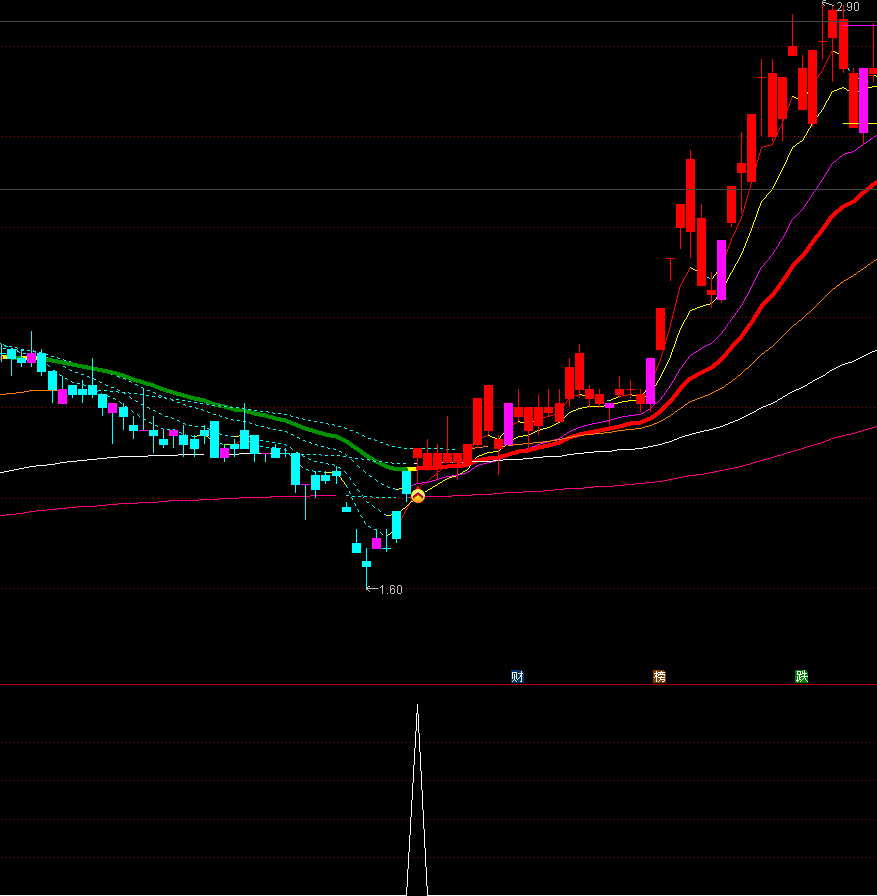The height and width of the screenshot is (896, 877).
Task: Select the first magenta candle at far left
Action: pos(31,357)
